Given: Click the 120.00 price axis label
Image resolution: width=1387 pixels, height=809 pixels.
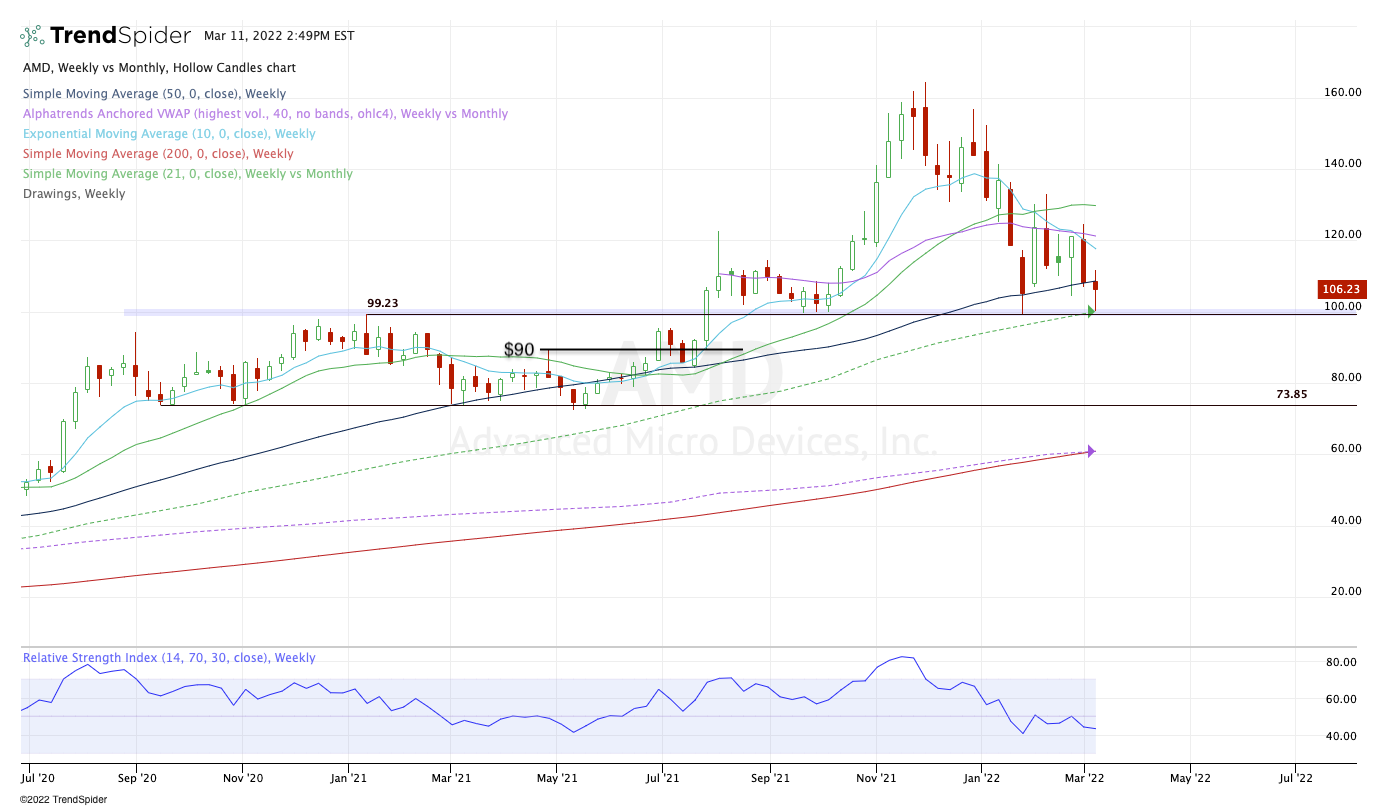Looking at the screenshot, I should pyautogui.click(x=1342, y=235).
